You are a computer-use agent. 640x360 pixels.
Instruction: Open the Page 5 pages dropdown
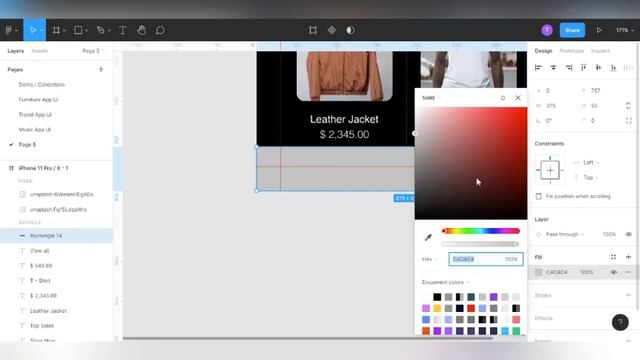93,51
